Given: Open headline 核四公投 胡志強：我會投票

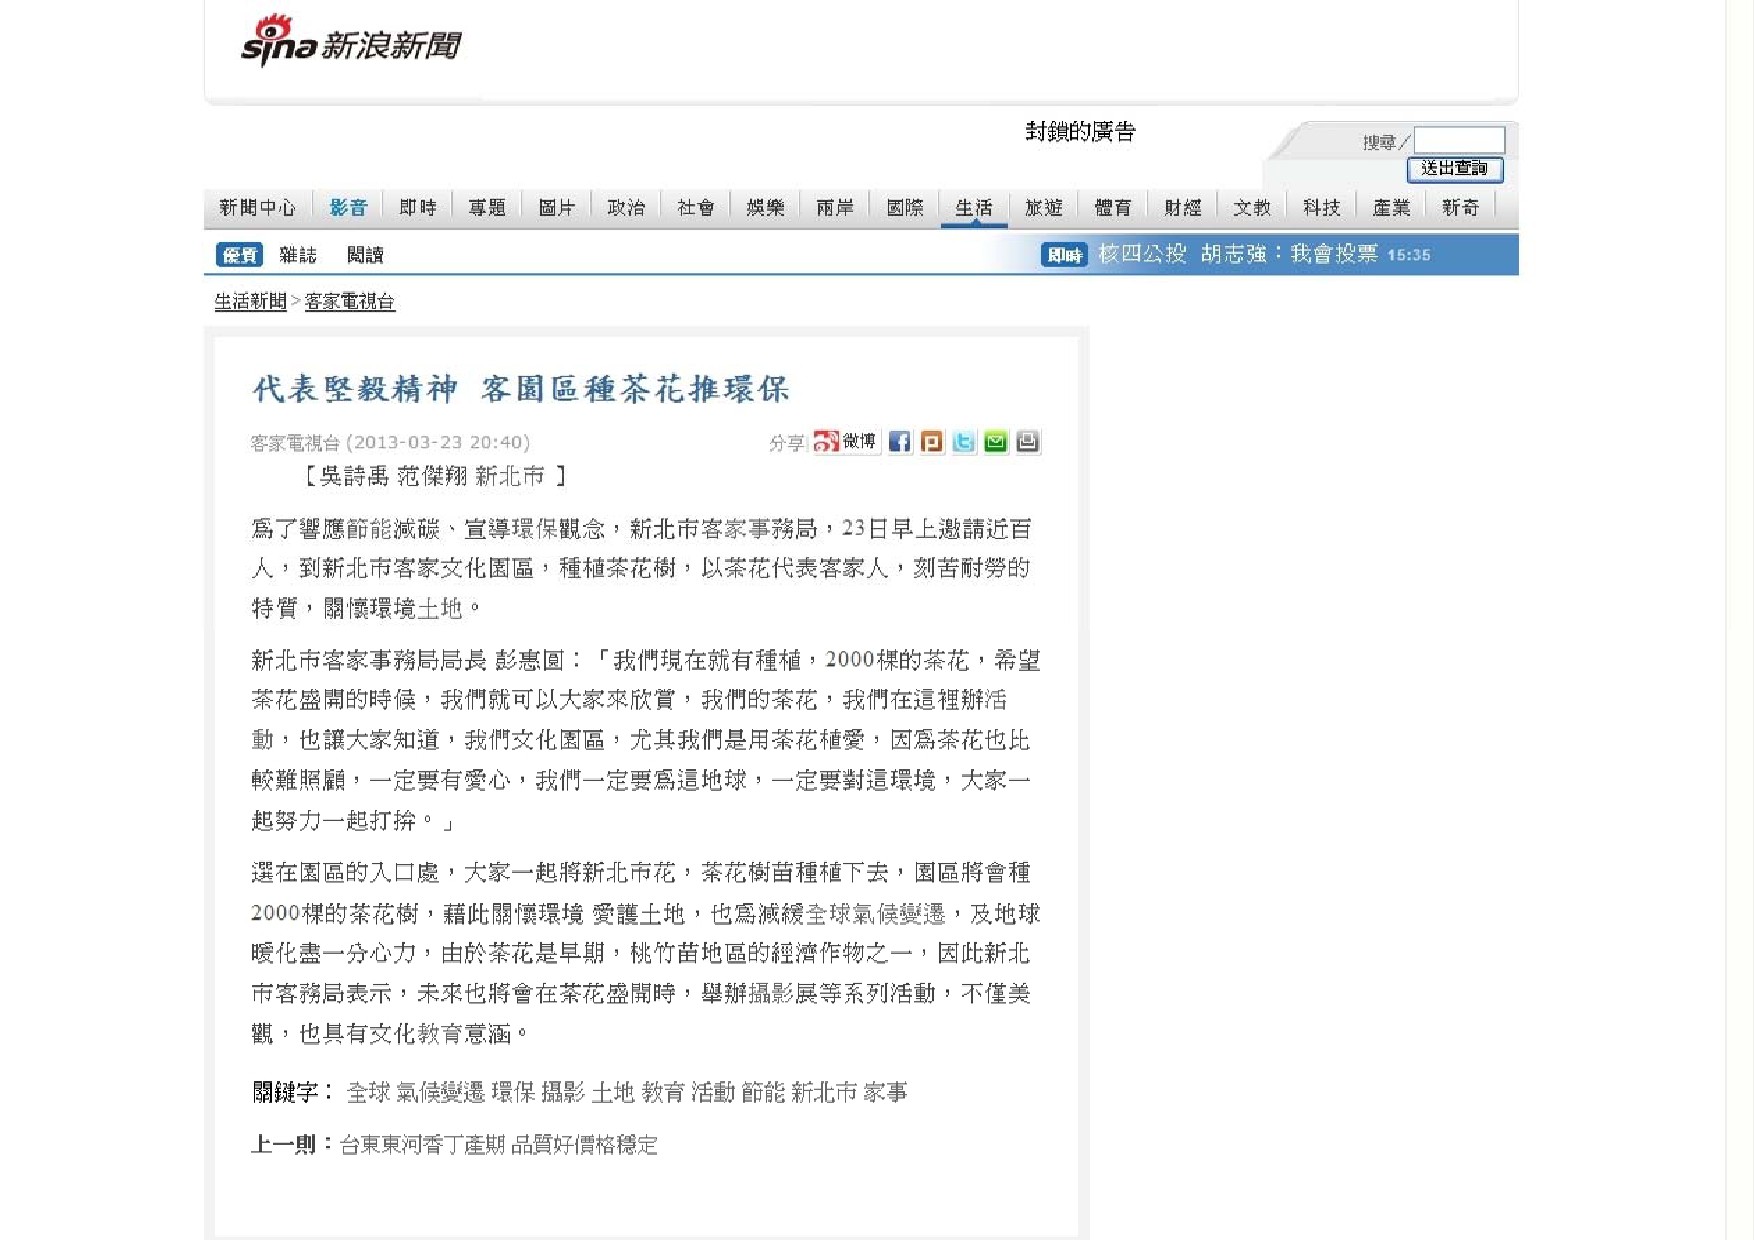Looking at the screenshot, I should (x=1238, y=254).
